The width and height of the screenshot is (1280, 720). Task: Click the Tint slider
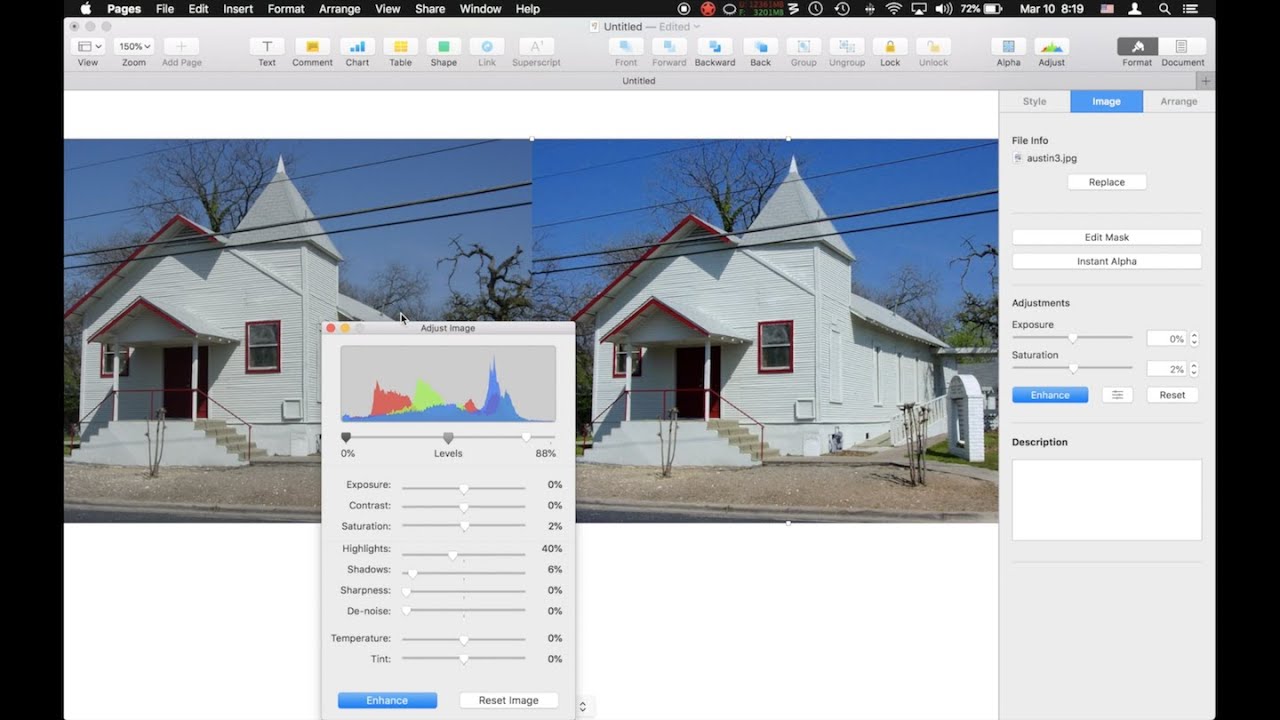(x=464, y=659)
